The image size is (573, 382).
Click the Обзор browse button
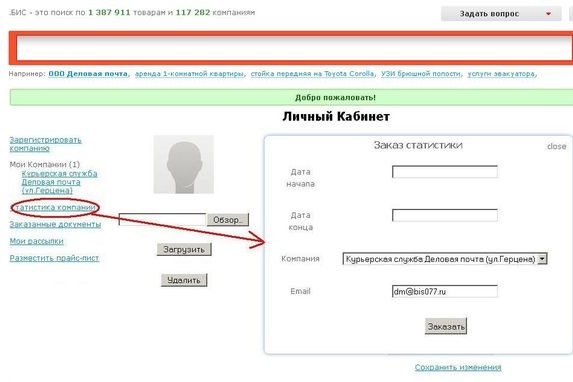point(228,220)
